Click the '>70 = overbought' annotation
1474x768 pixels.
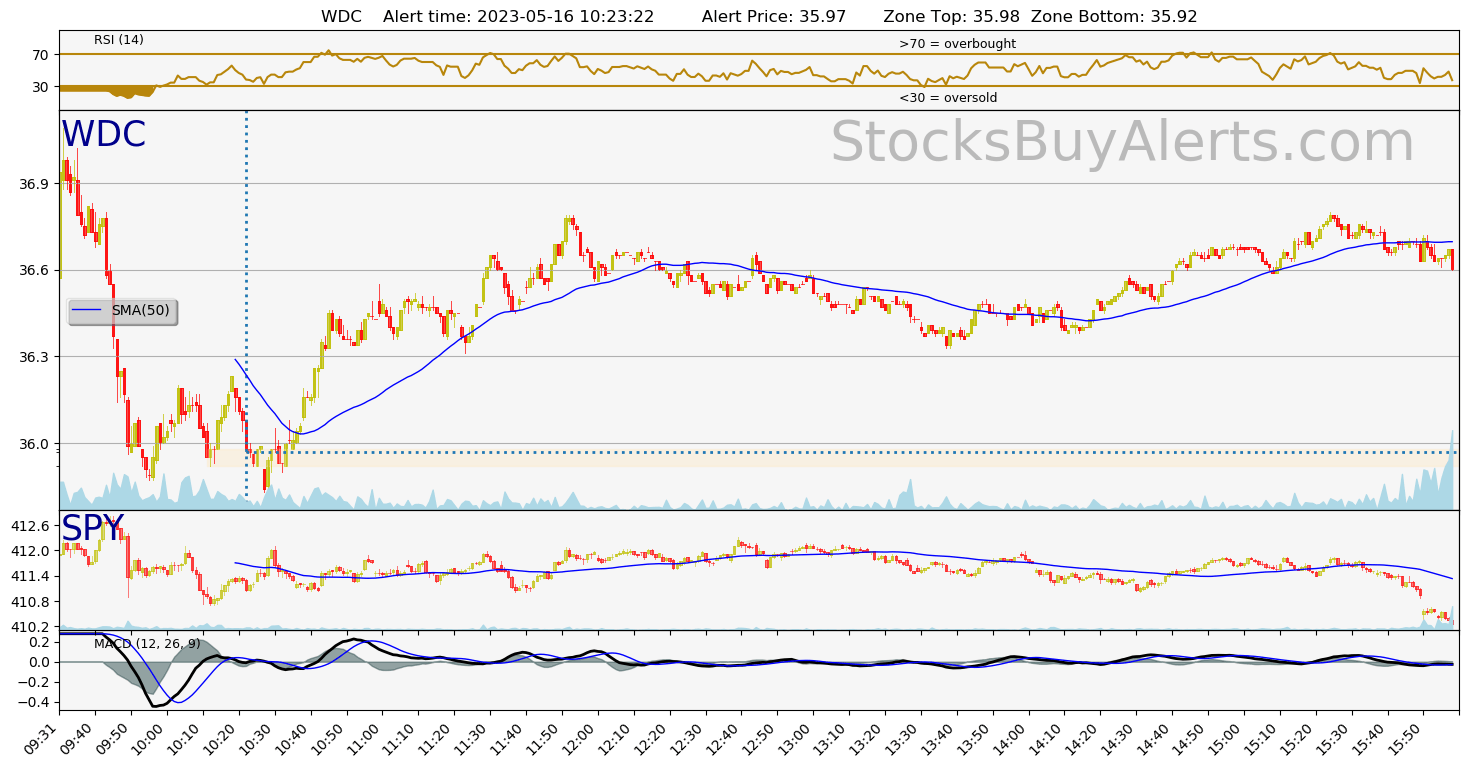(957, 44)
